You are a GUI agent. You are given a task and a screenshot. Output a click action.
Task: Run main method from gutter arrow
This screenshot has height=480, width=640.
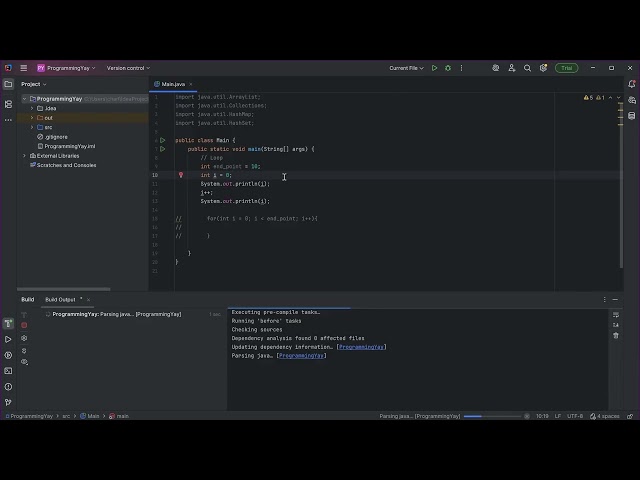coord(162,149)
